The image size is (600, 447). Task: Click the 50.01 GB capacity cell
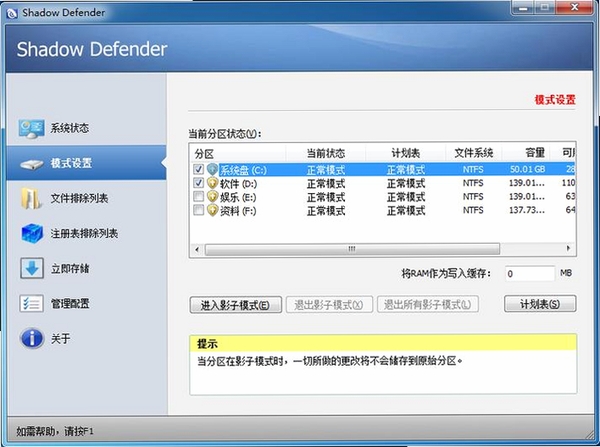pyautogui.click(x=528, y=169)
